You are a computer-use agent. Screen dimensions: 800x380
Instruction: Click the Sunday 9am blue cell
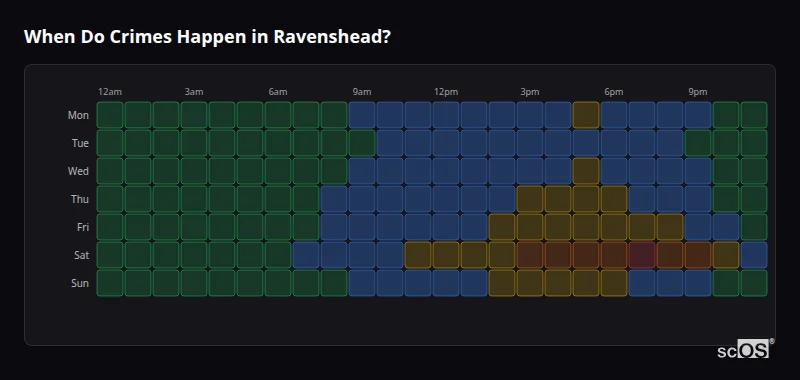click(362, 283)
